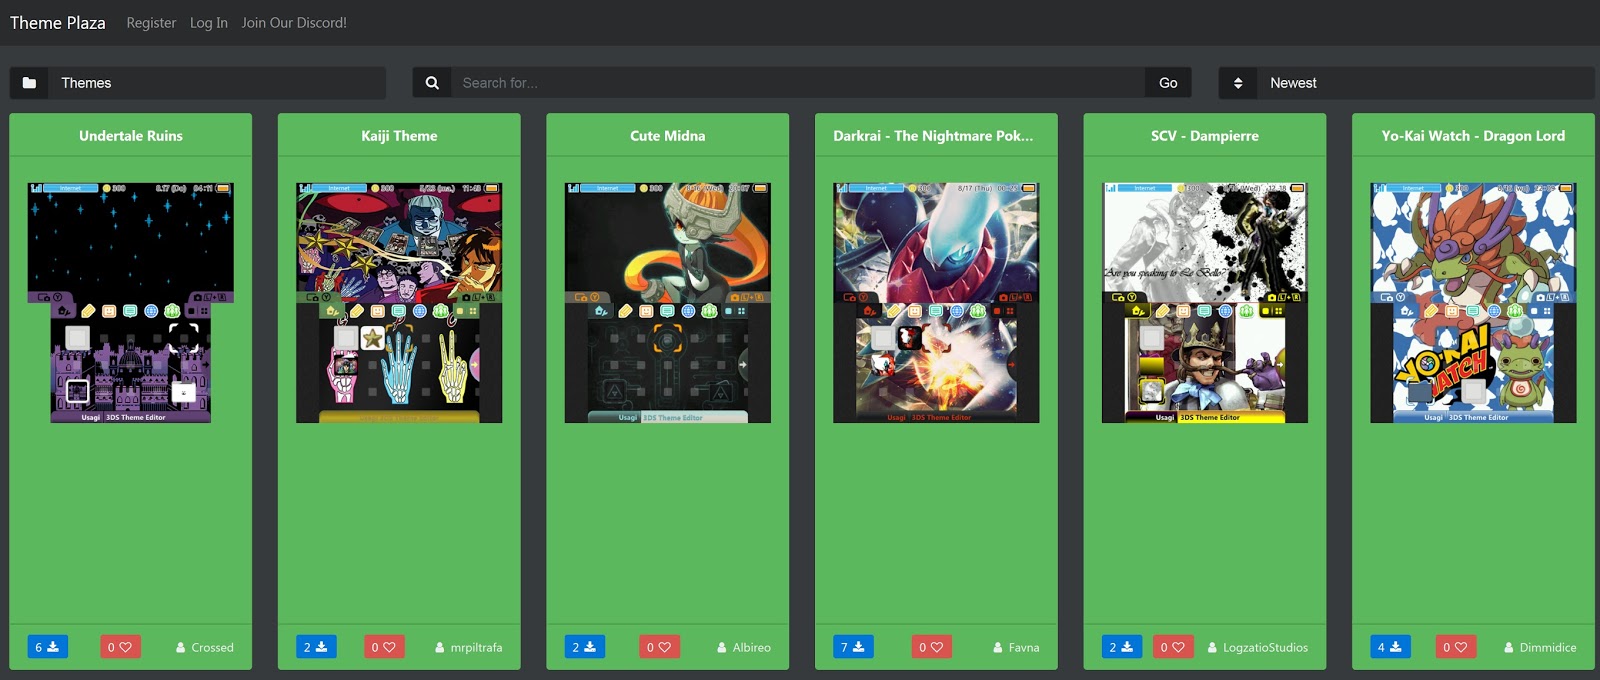Open Join Our Discord! link

click(294, 23)
